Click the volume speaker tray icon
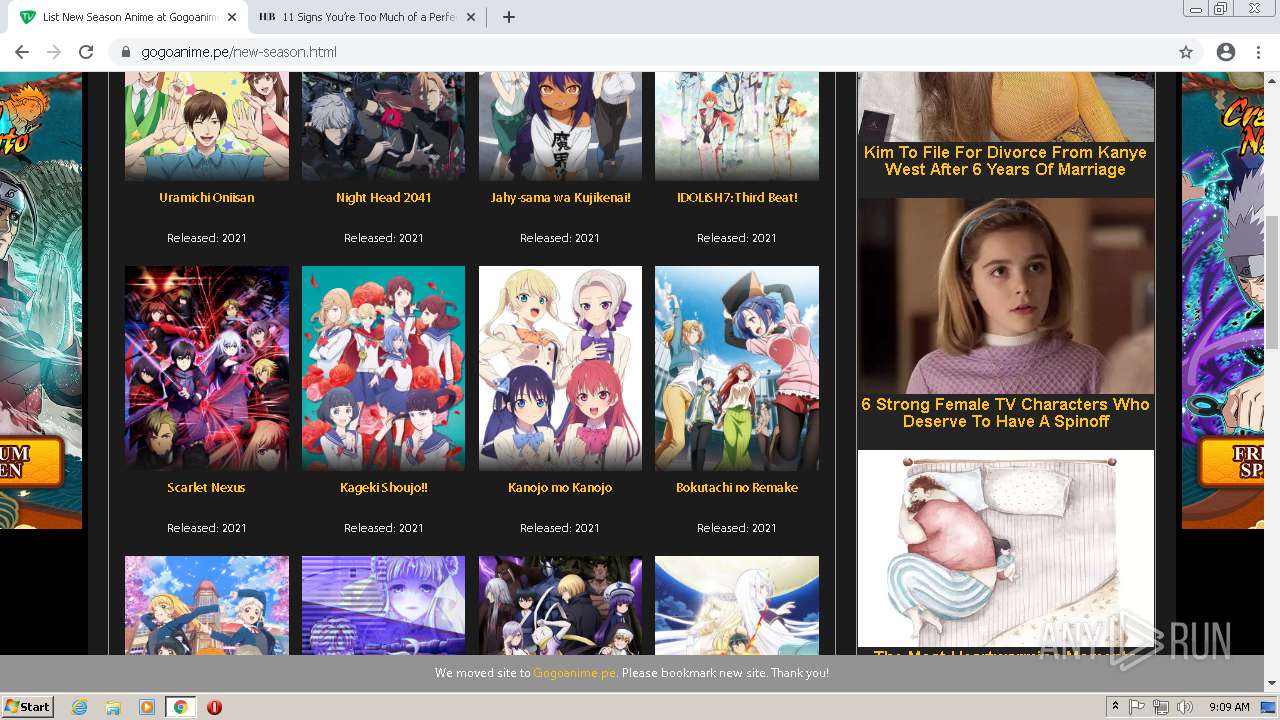1280x720 pixels. pos(1185,707)
